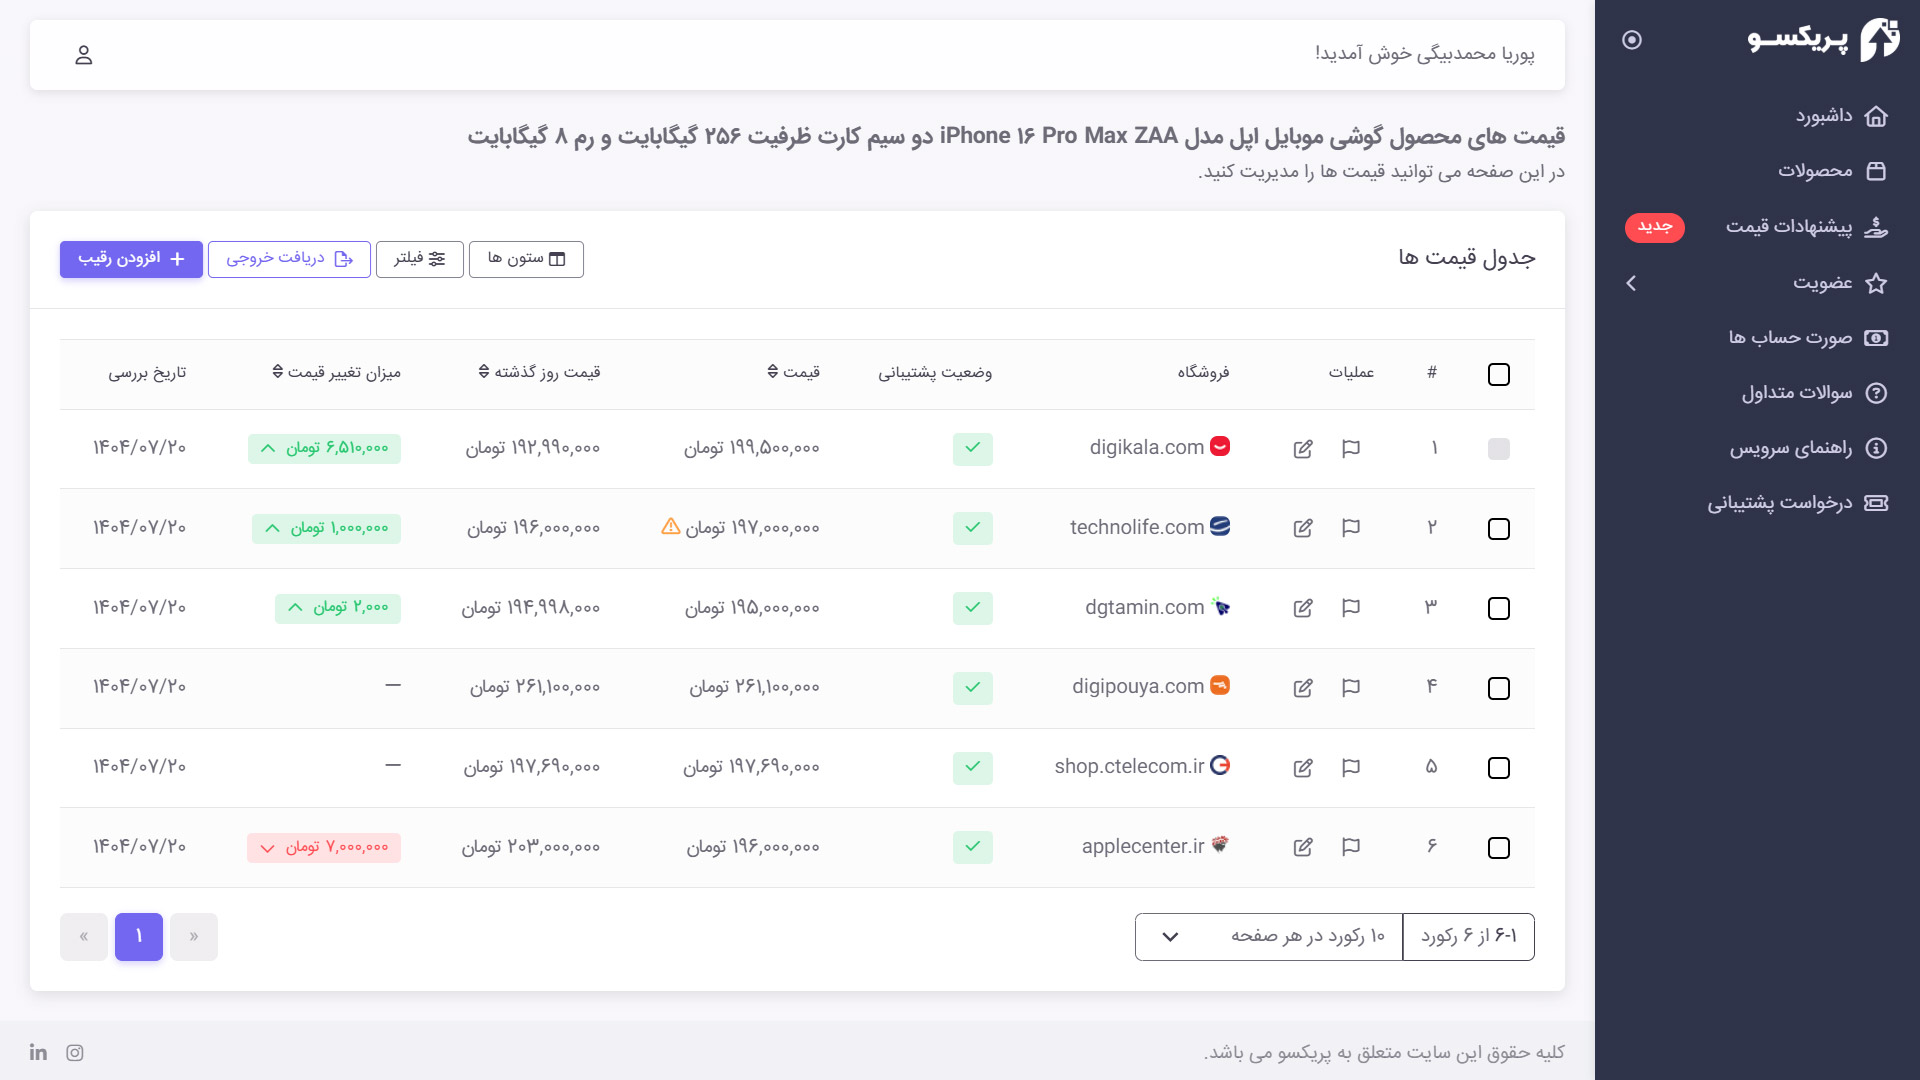
Task: Click the افزودن رقیب button
Action: click(x=130, y=259)
